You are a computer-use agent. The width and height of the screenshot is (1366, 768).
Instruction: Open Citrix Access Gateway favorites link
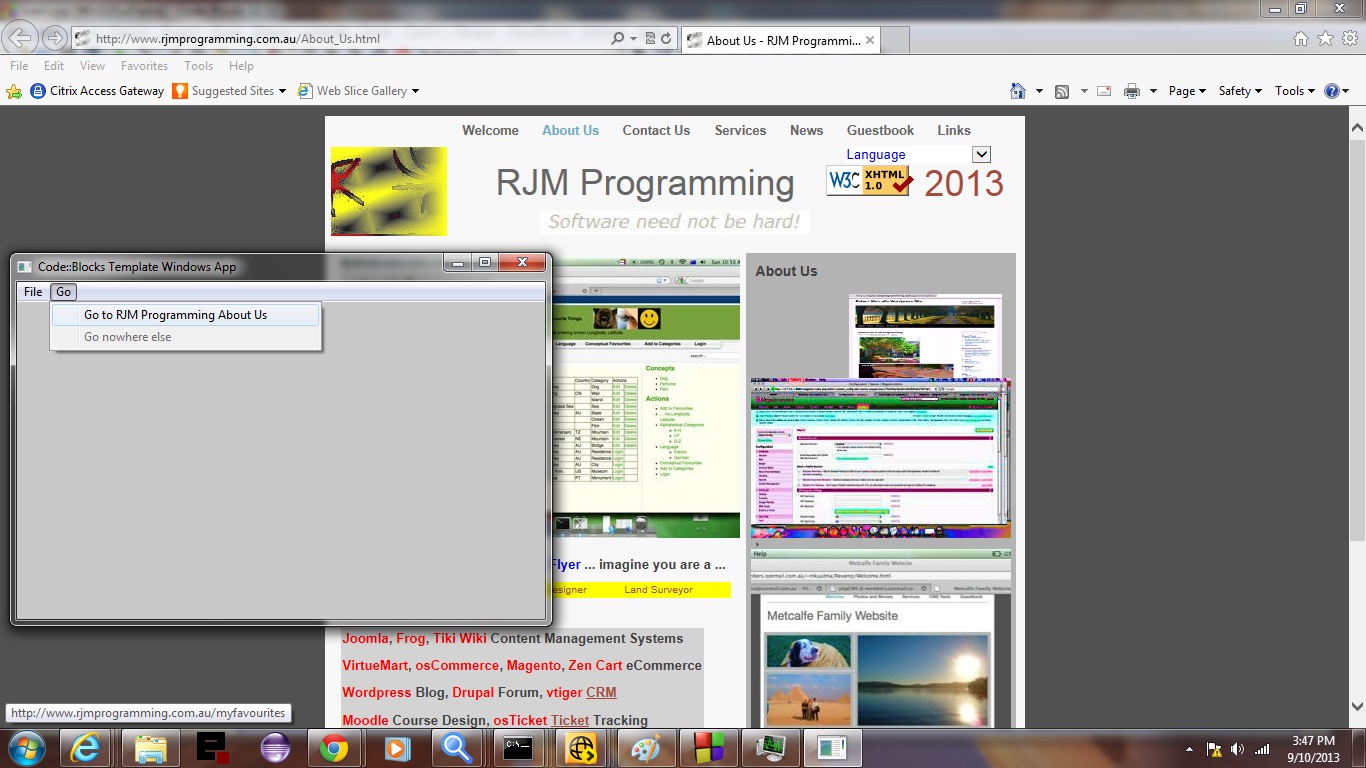(x=97, y=91)
